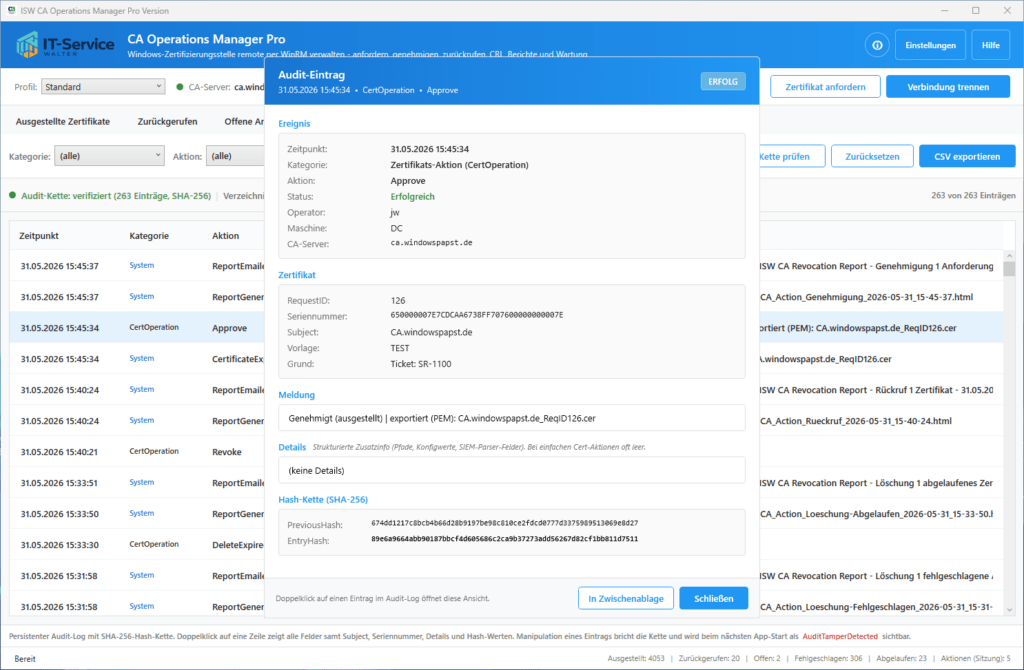Click Verbindung trennen button
Image resolution: width=1024 pixels, height=670 pixels.
pyautogui.click(x=948, y=87)
